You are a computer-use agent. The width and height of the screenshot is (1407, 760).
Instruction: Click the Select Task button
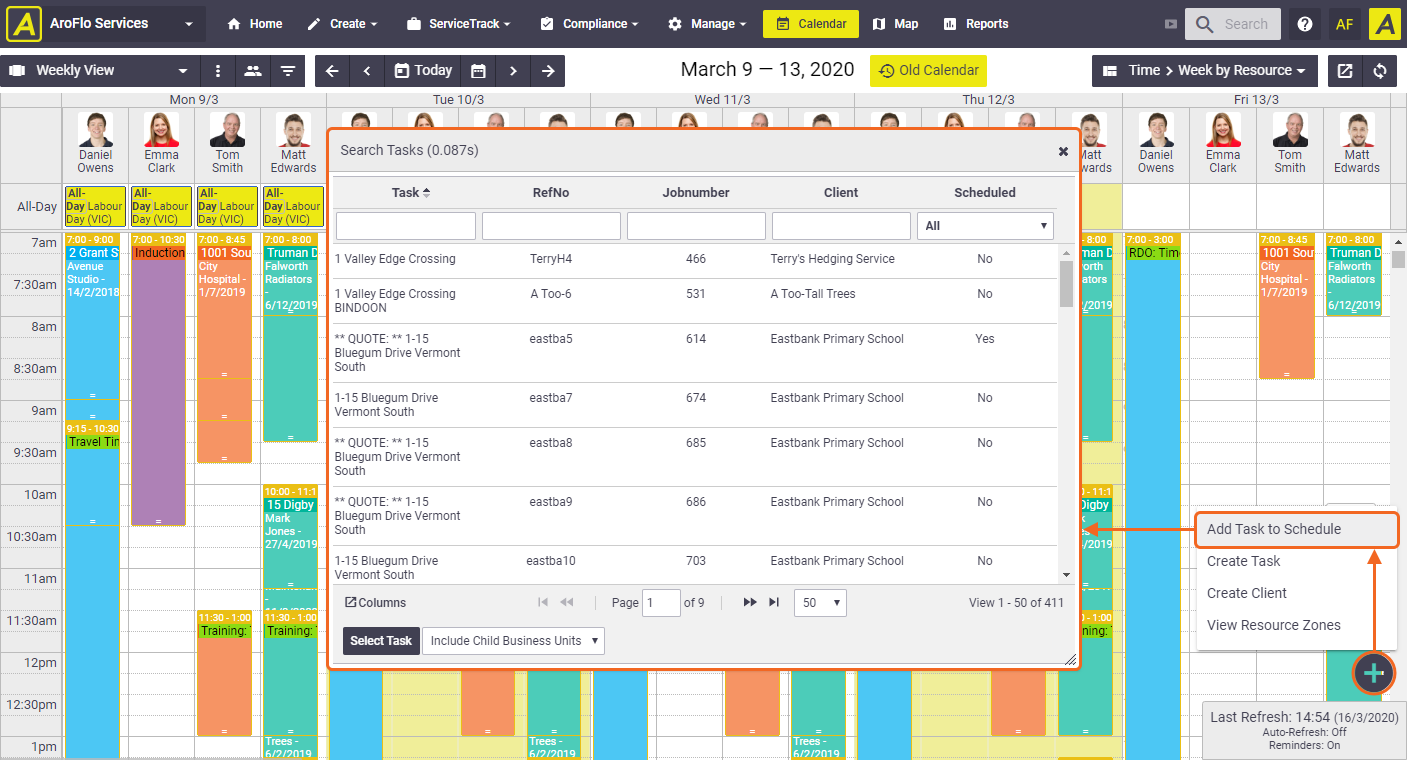tap(381, 641)
